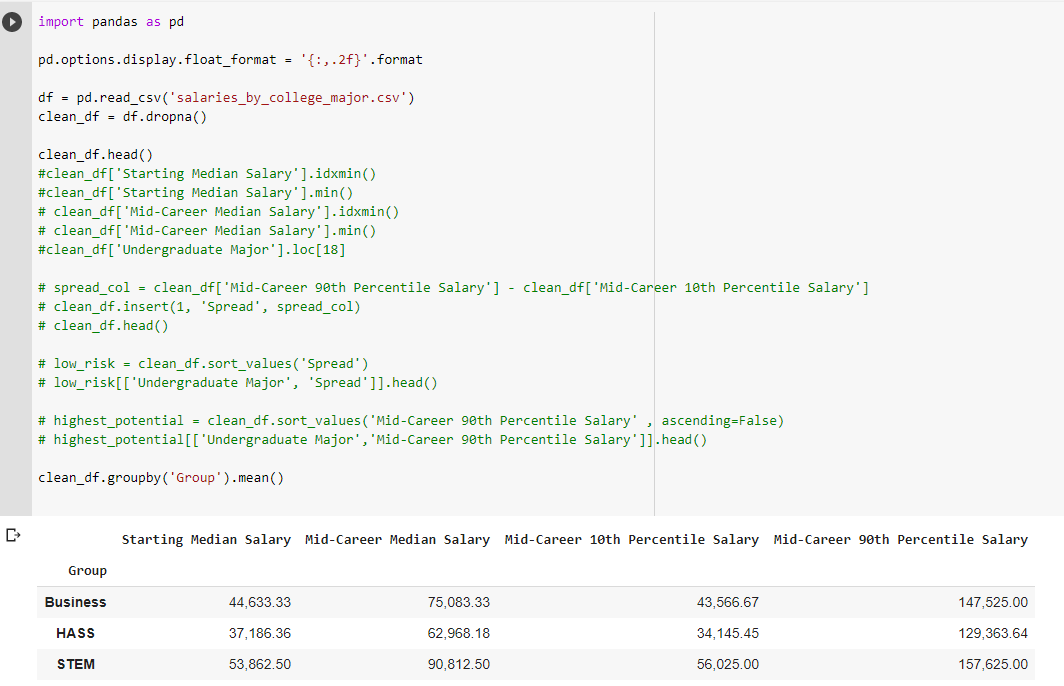The width and height of the screenshot is (1064, 686).
Task: Click STEM 90th percentile value 157,625.00
Action: pyautogui.click(x=993, y=664)
